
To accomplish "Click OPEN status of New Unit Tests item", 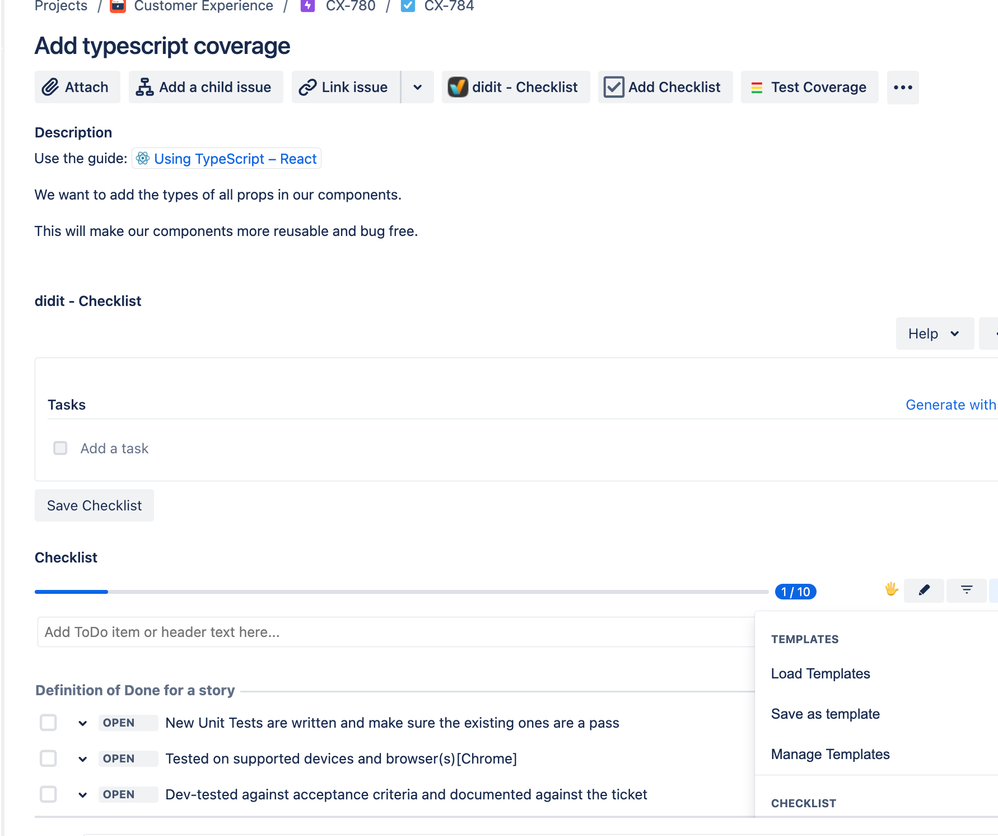I will [x=128, y=723].
